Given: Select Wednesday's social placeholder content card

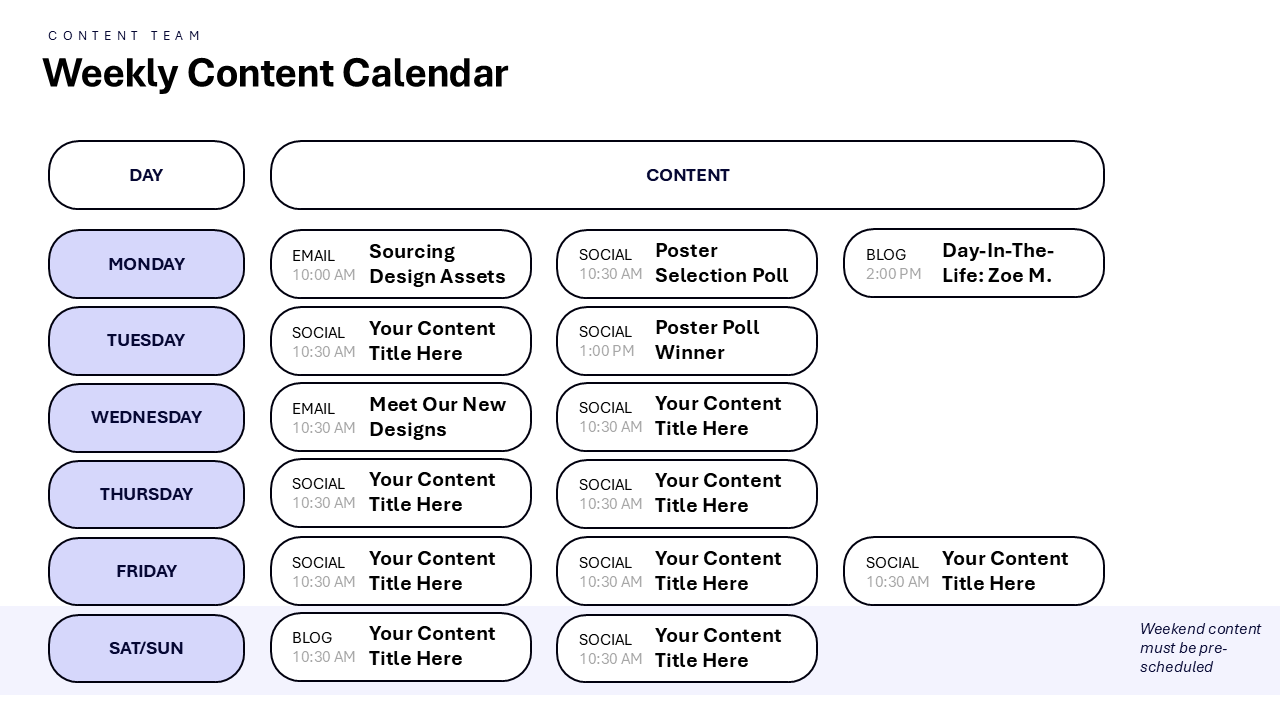Looking at the screenshot, I should pyautogui.click(x=686, y=417).
